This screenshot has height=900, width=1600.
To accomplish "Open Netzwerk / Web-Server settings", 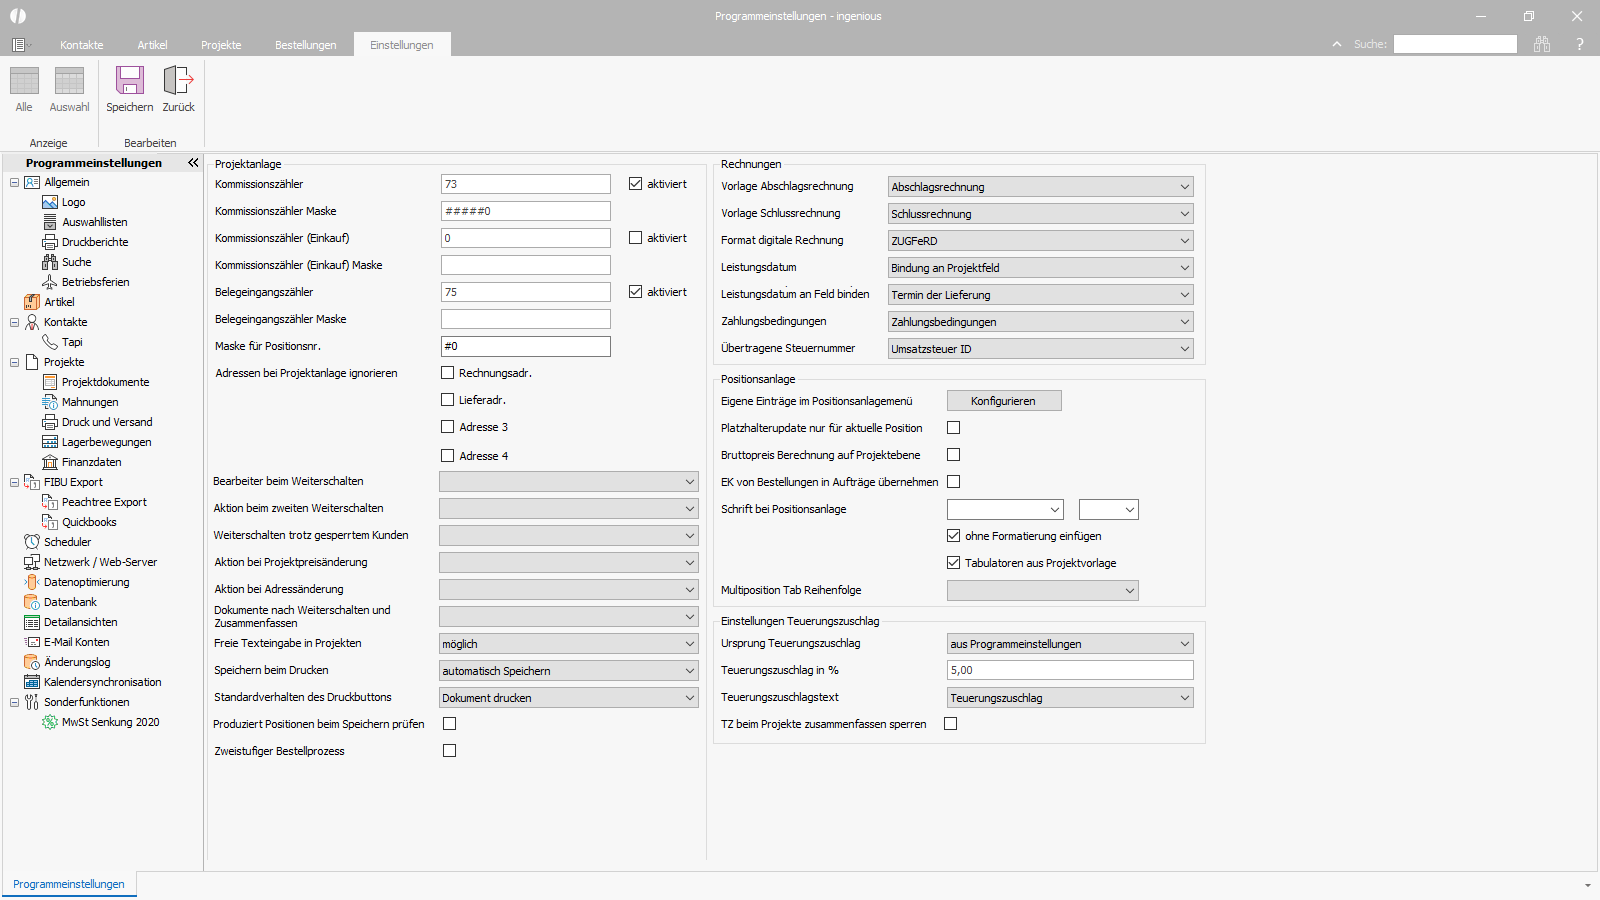I will point(100,562).
